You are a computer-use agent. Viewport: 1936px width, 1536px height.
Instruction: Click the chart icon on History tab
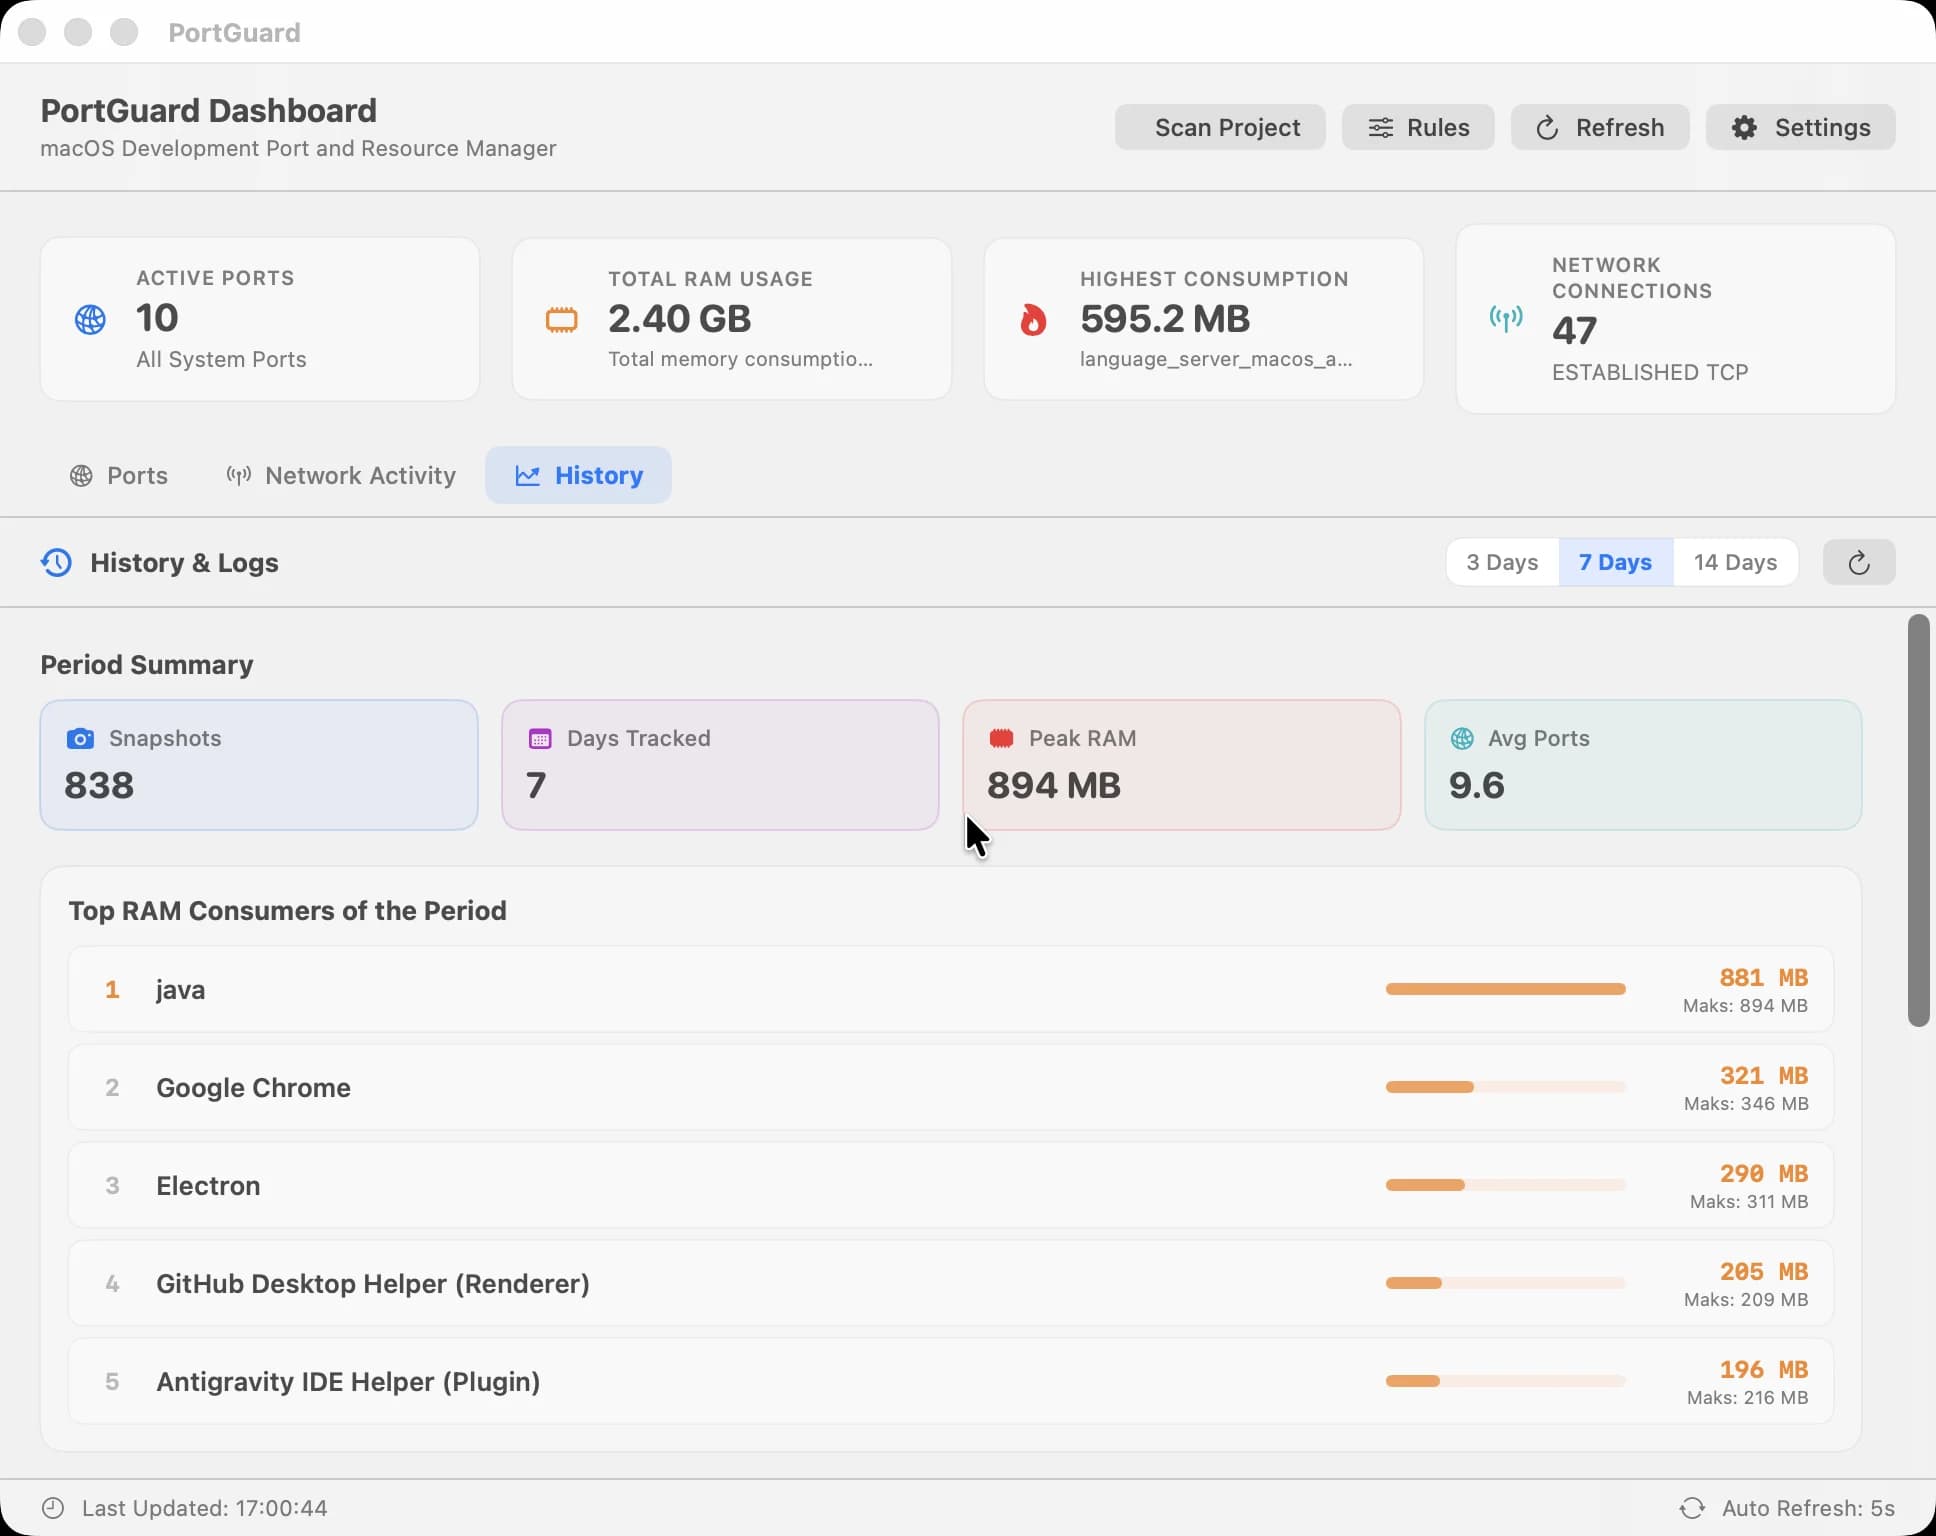[528, 476]
